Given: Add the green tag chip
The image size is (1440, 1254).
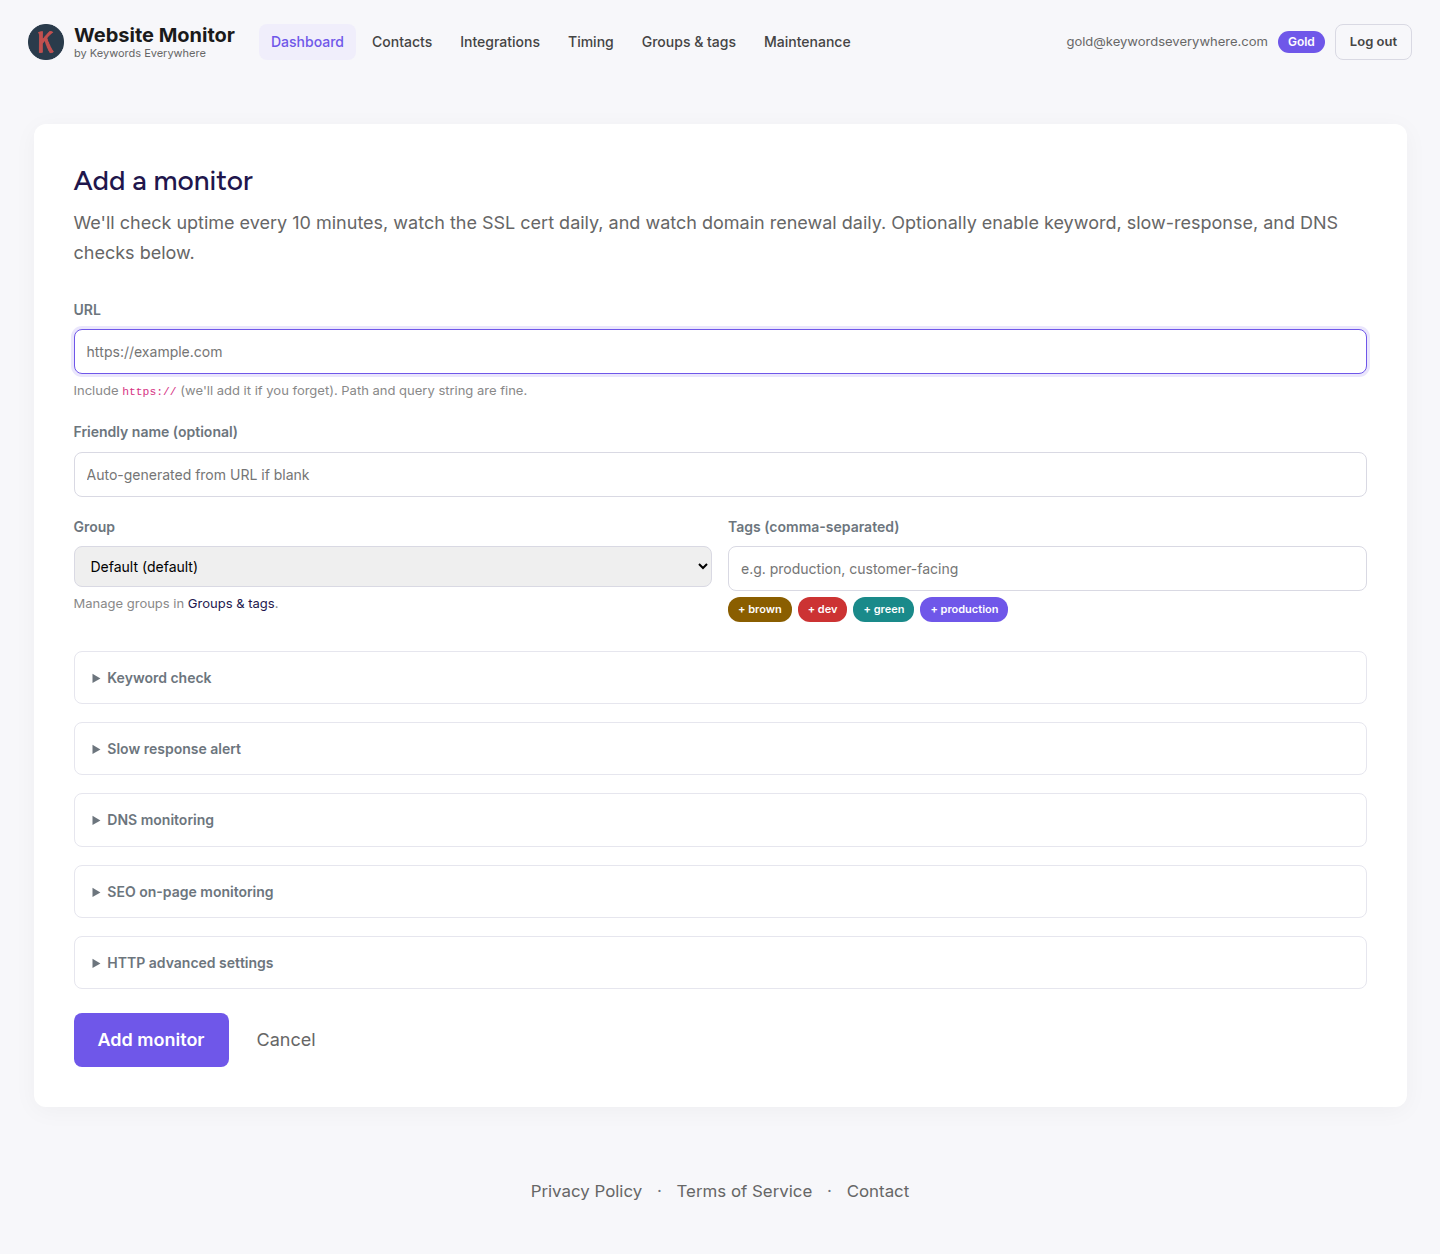Looking at the screenshot, I should [x=883, y=610].
